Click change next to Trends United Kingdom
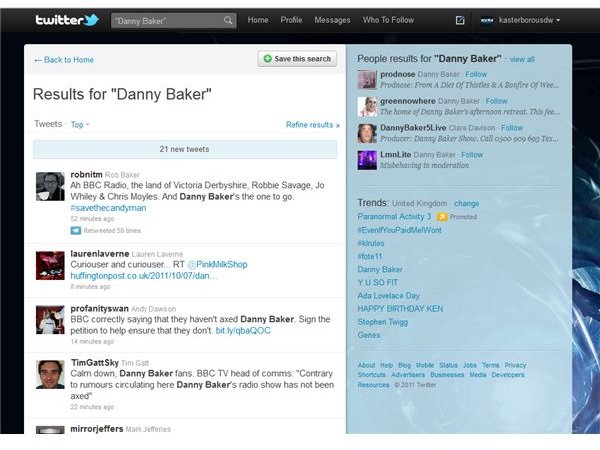The height and width of the screenshot is (450, 600). pyautogui.click(x=466, y=204)
